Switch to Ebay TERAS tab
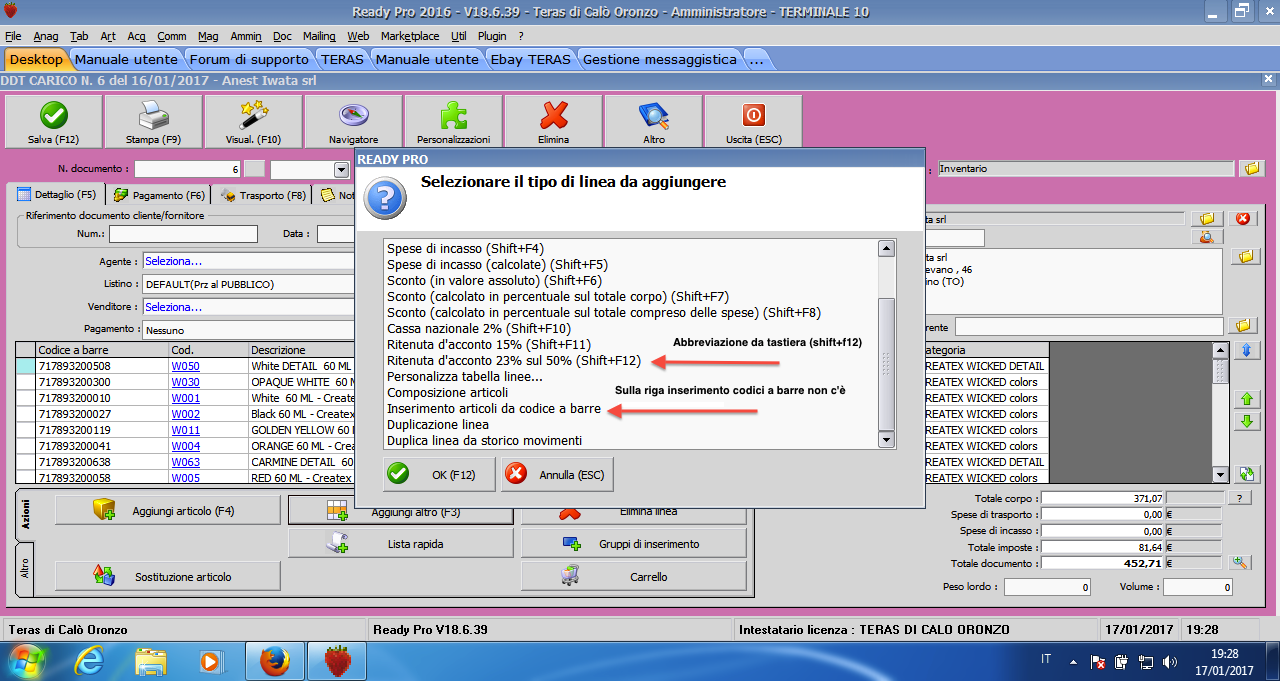This screenshot has height=681, width=1280. point(530,59)
